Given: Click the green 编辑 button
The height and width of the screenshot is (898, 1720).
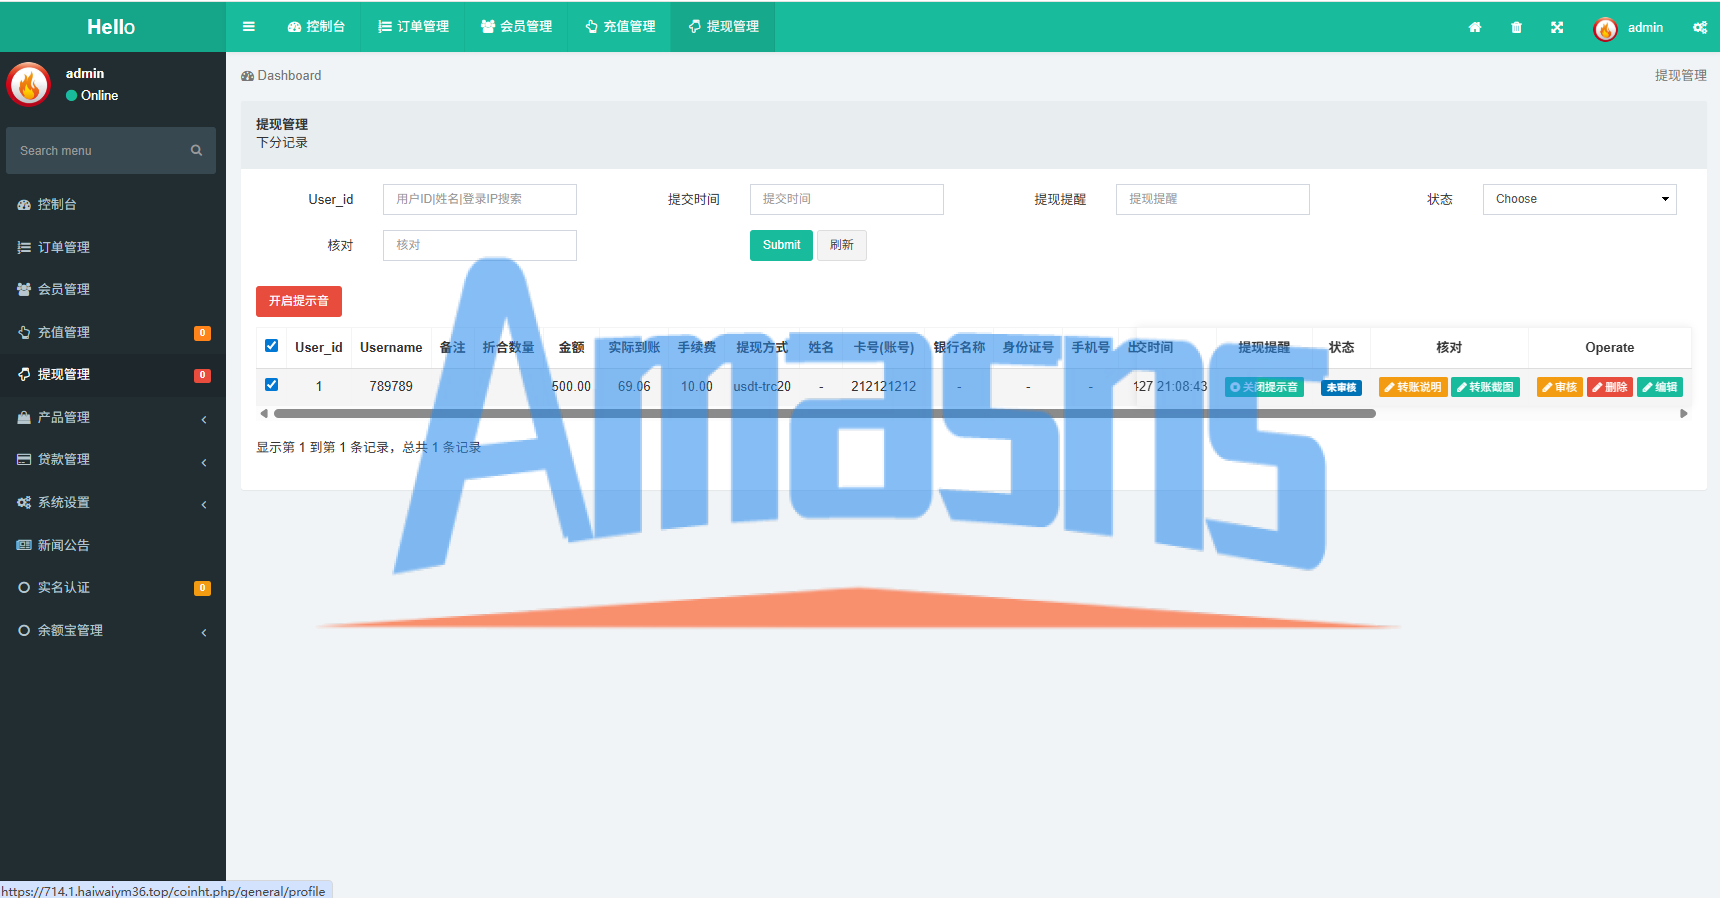Looking at the screenshot, I should click(x=1660, y=387).
